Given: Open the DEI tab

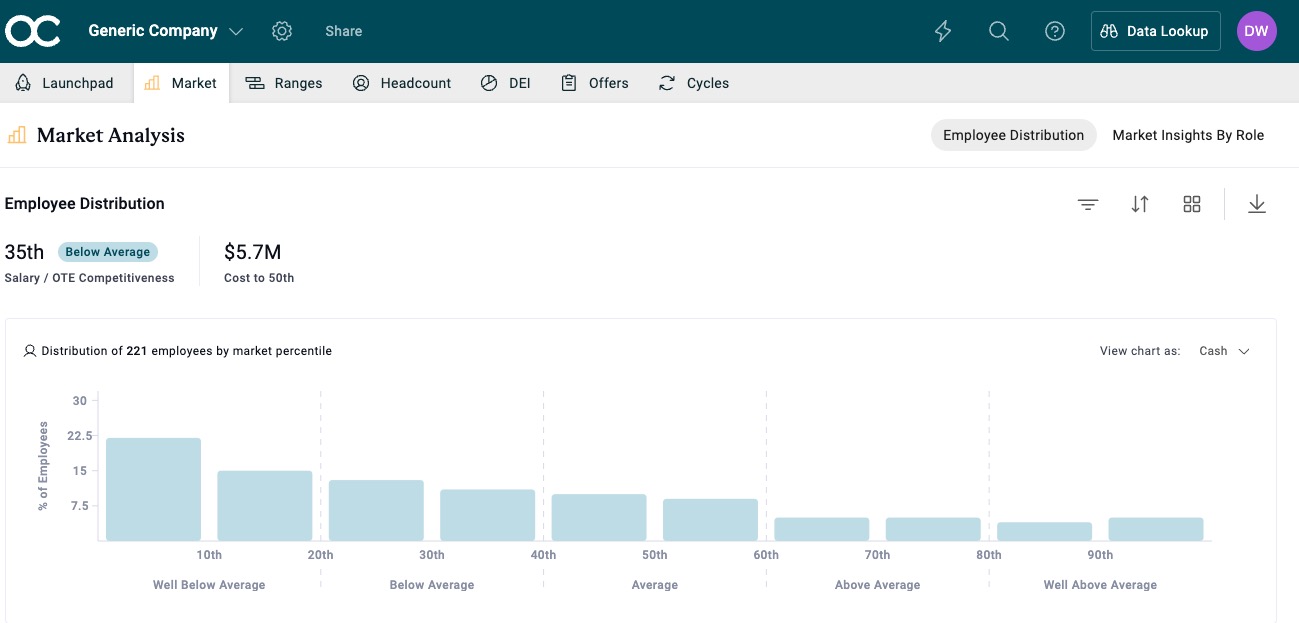Looking at the screenshot, I should (x=505, y=83).
